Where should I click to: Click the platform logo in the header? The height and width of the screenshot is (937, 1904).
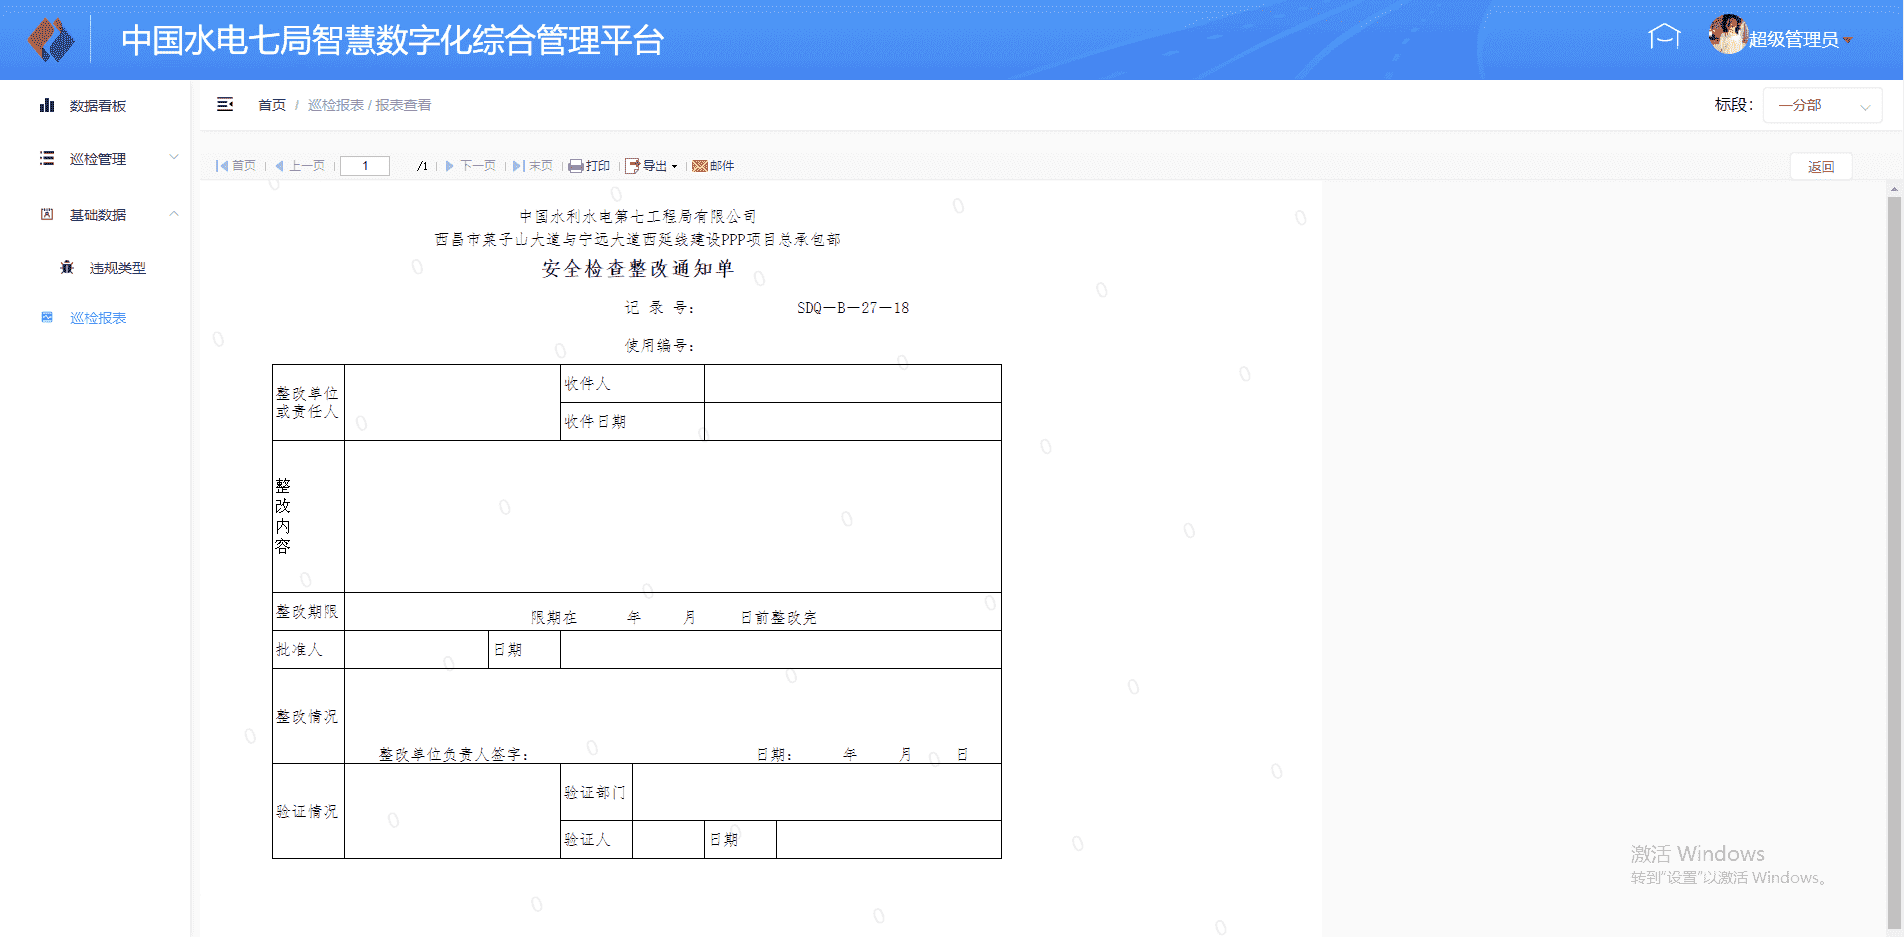click(51, 40)
